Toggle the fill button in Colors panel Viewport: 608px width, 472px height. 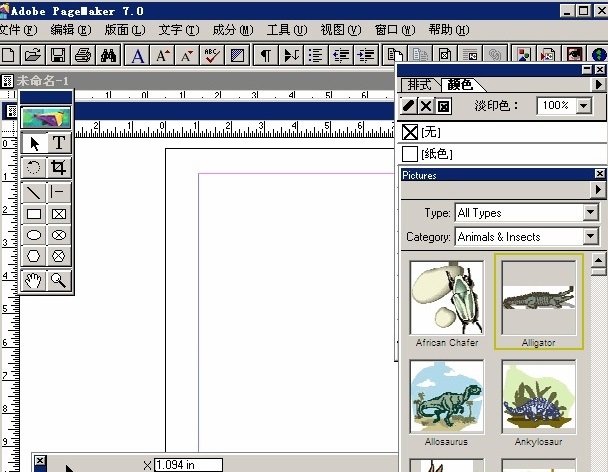pos(427,106)
